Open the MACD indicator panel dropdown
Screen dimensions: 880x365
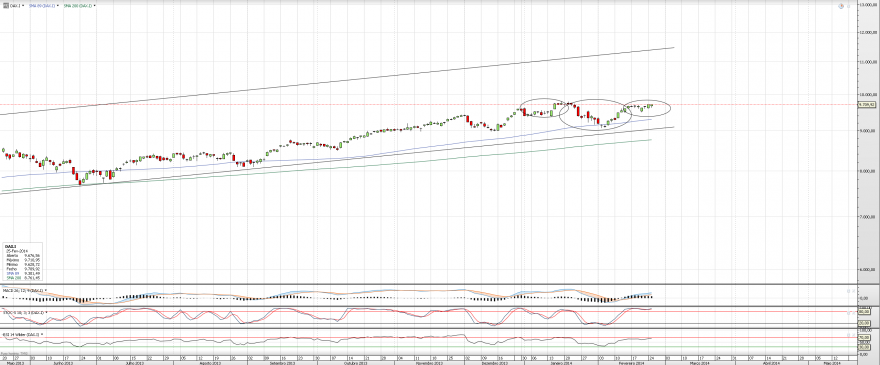click(x=46, y=290)
